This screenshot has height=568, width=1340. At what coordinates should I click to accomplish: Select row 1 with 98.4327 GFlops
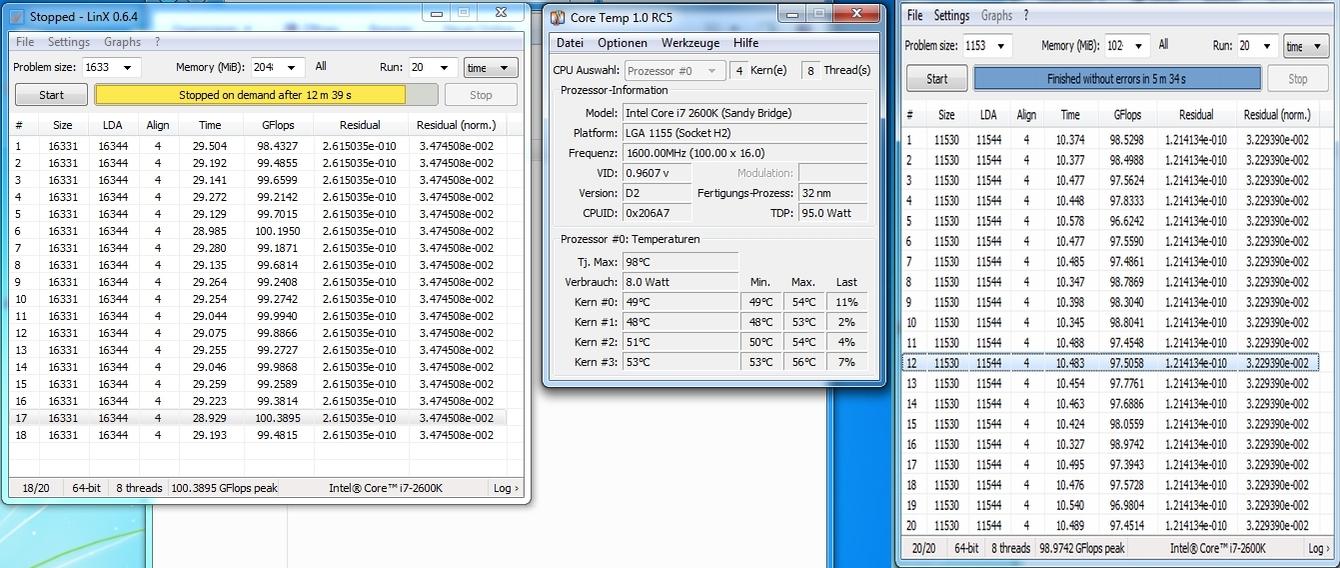(258, 146)
